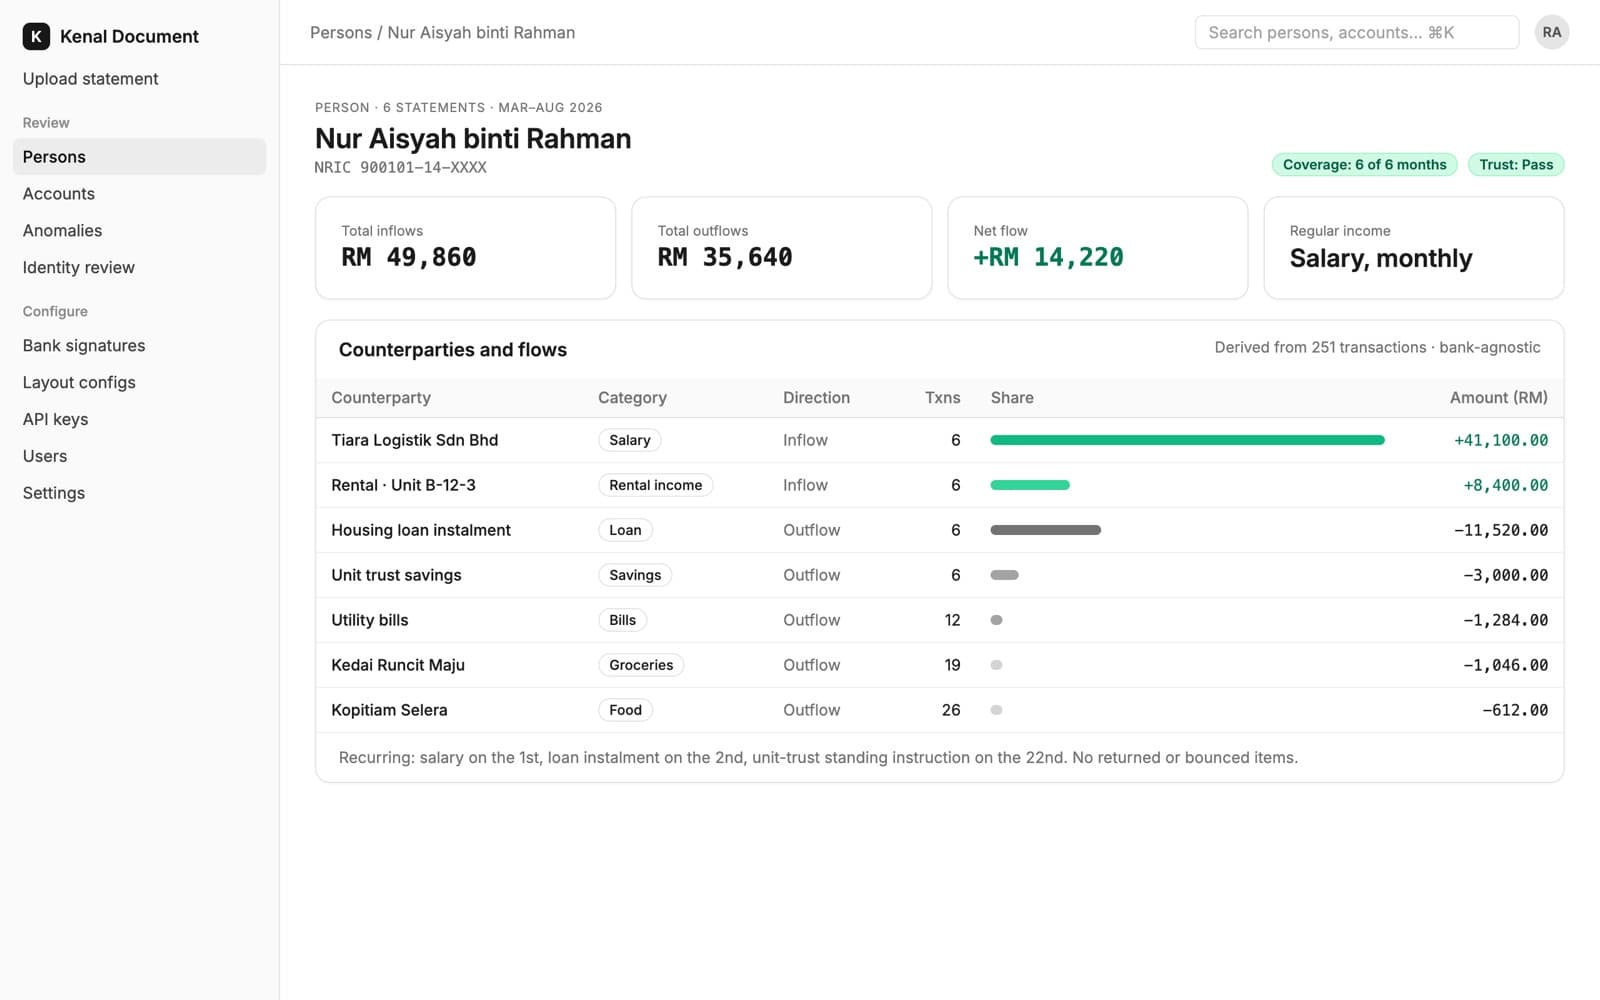This screenshot has height=1000, width=1600.
Task: Click the Rental income category tag
Action: tap(656, 485)
